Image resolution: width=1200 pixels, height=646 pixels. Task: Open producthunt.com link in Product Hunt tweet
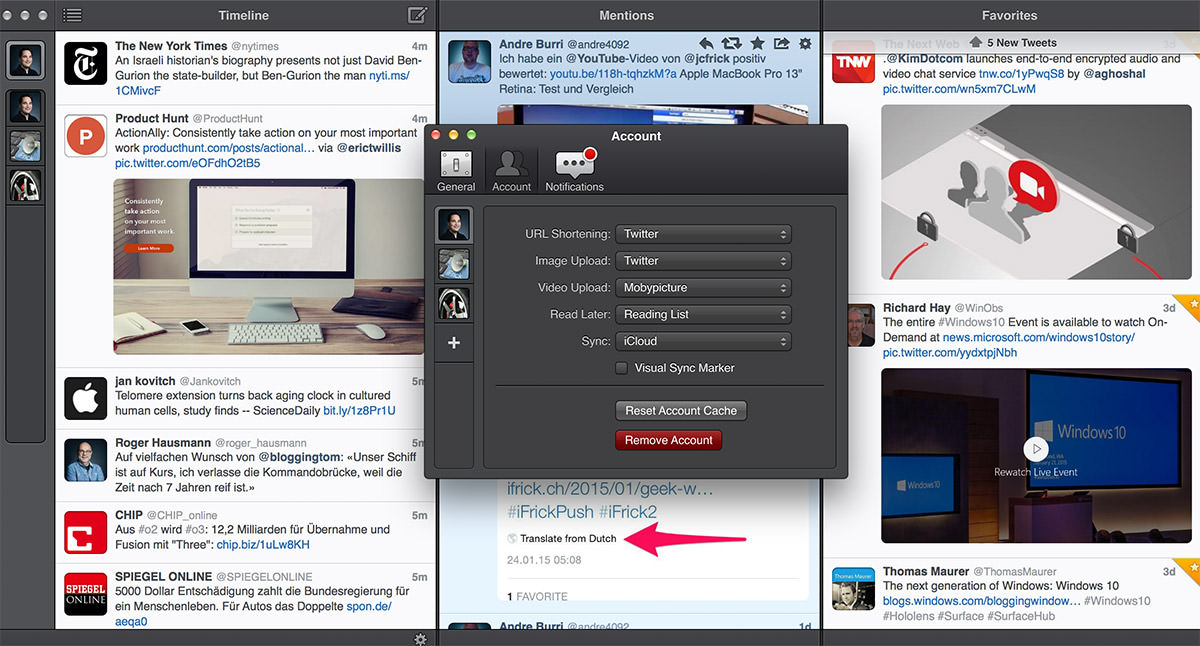[x=229, y=147]
